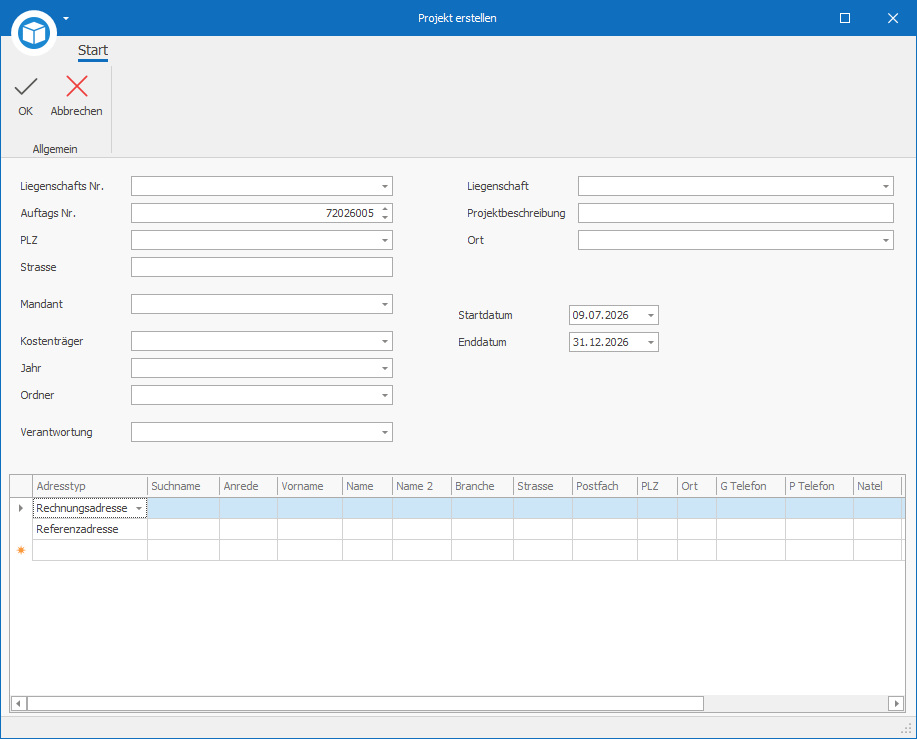Increase the Auftrags Nr. value

(385, 209)
